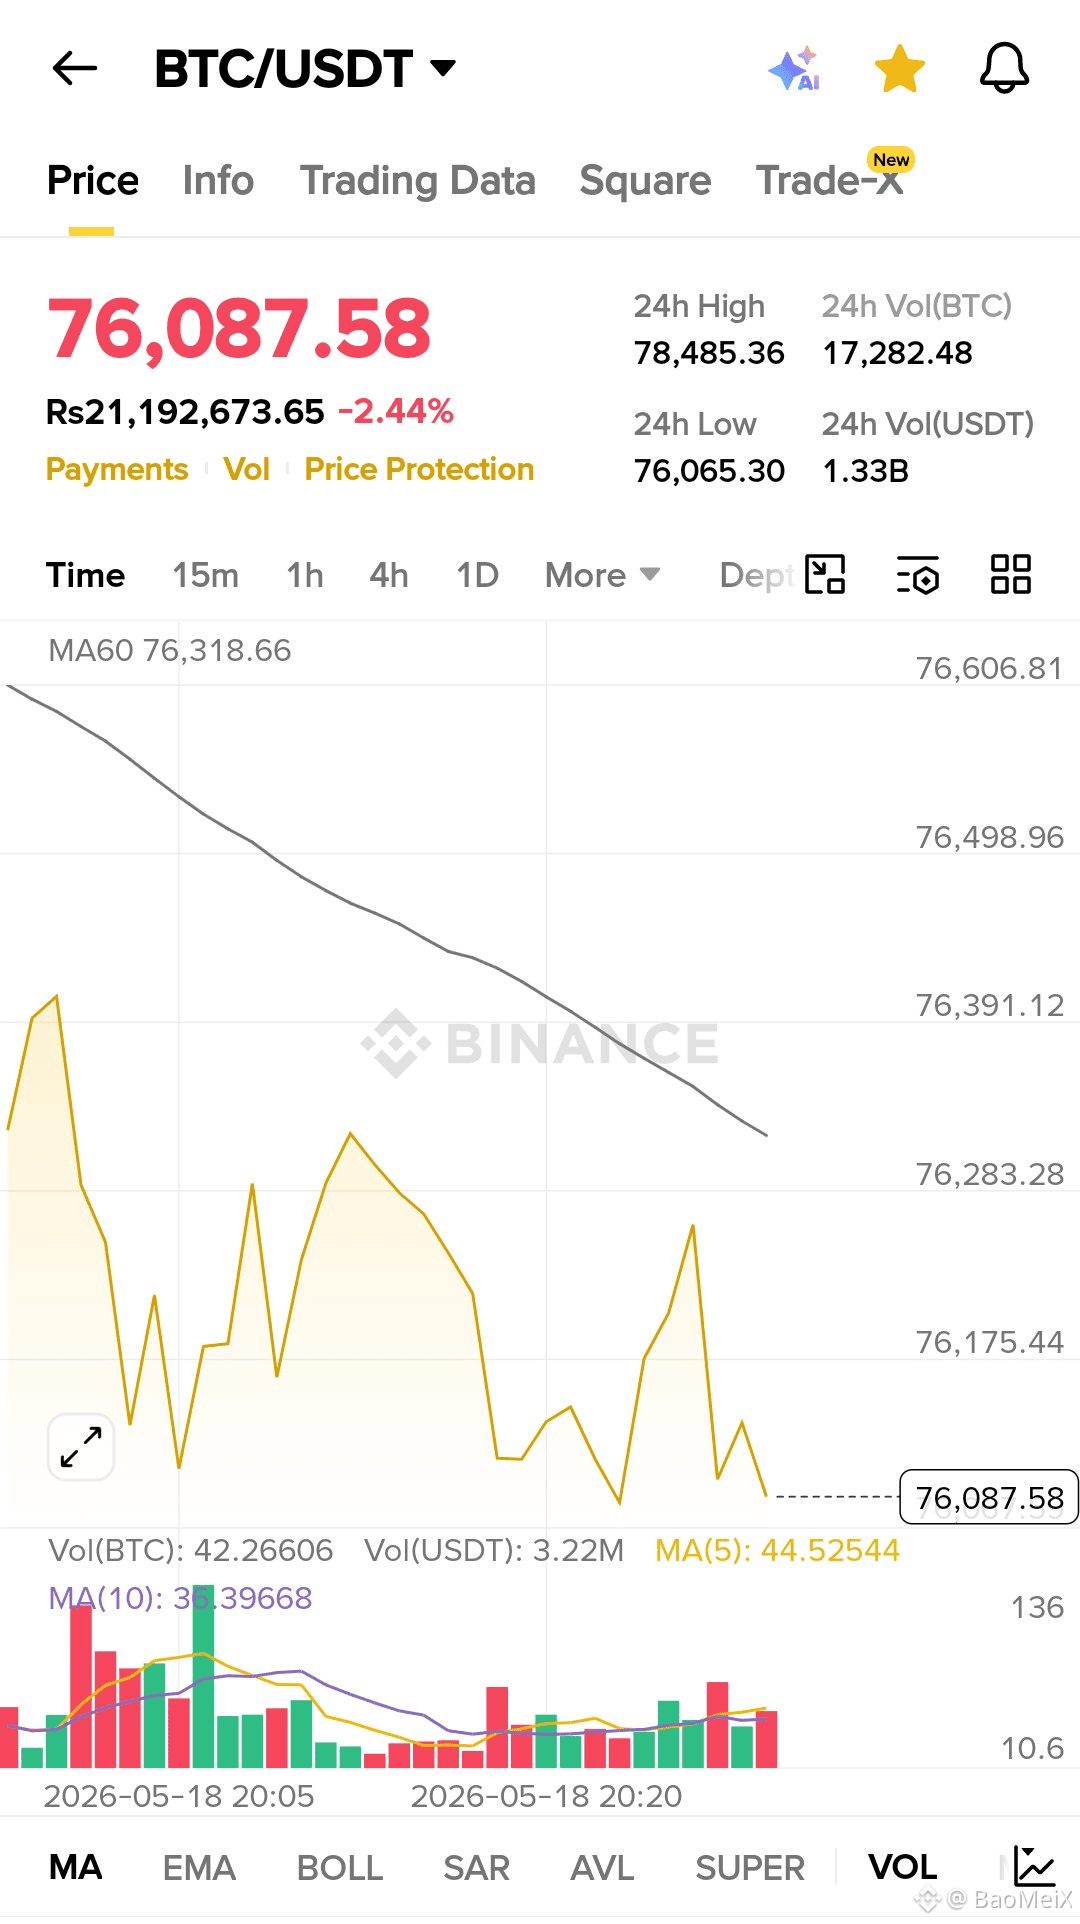
Task: Select the 1D chart interval
Action: 477,575
